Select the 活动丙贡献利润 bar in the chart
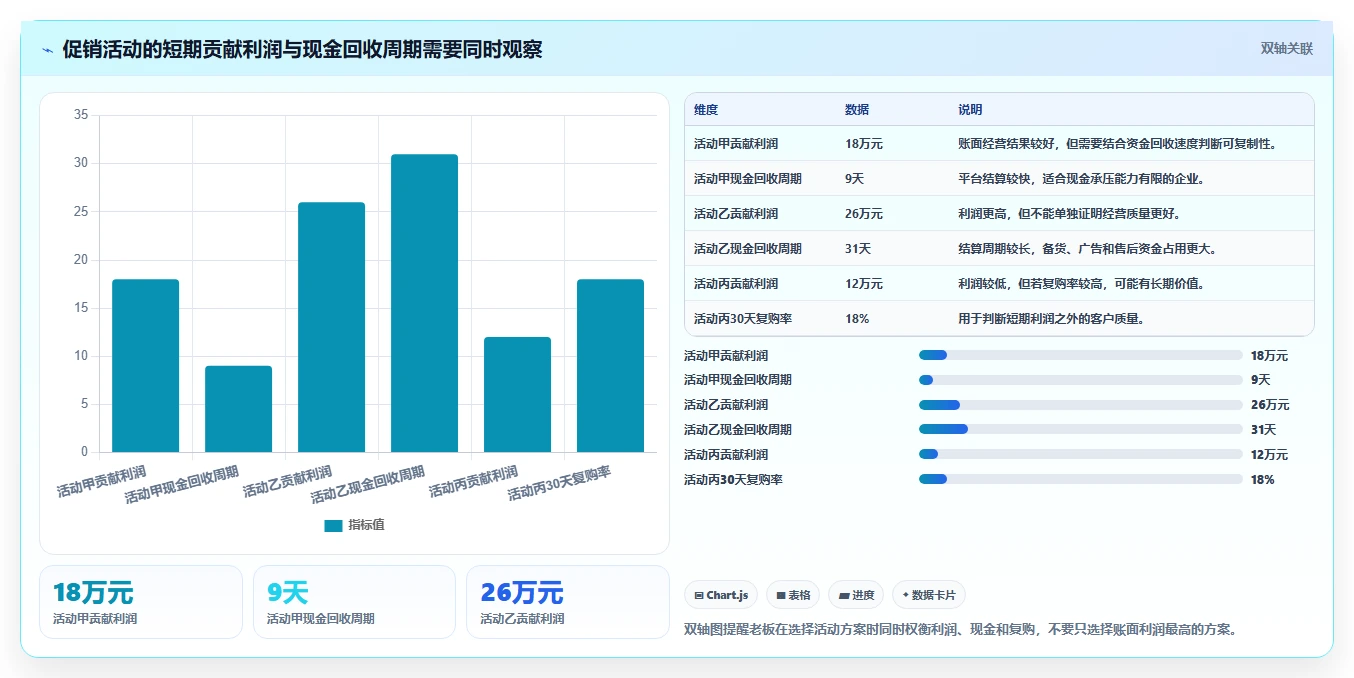The width and height of the screenshot is (1354, 678). pos(517,395)
